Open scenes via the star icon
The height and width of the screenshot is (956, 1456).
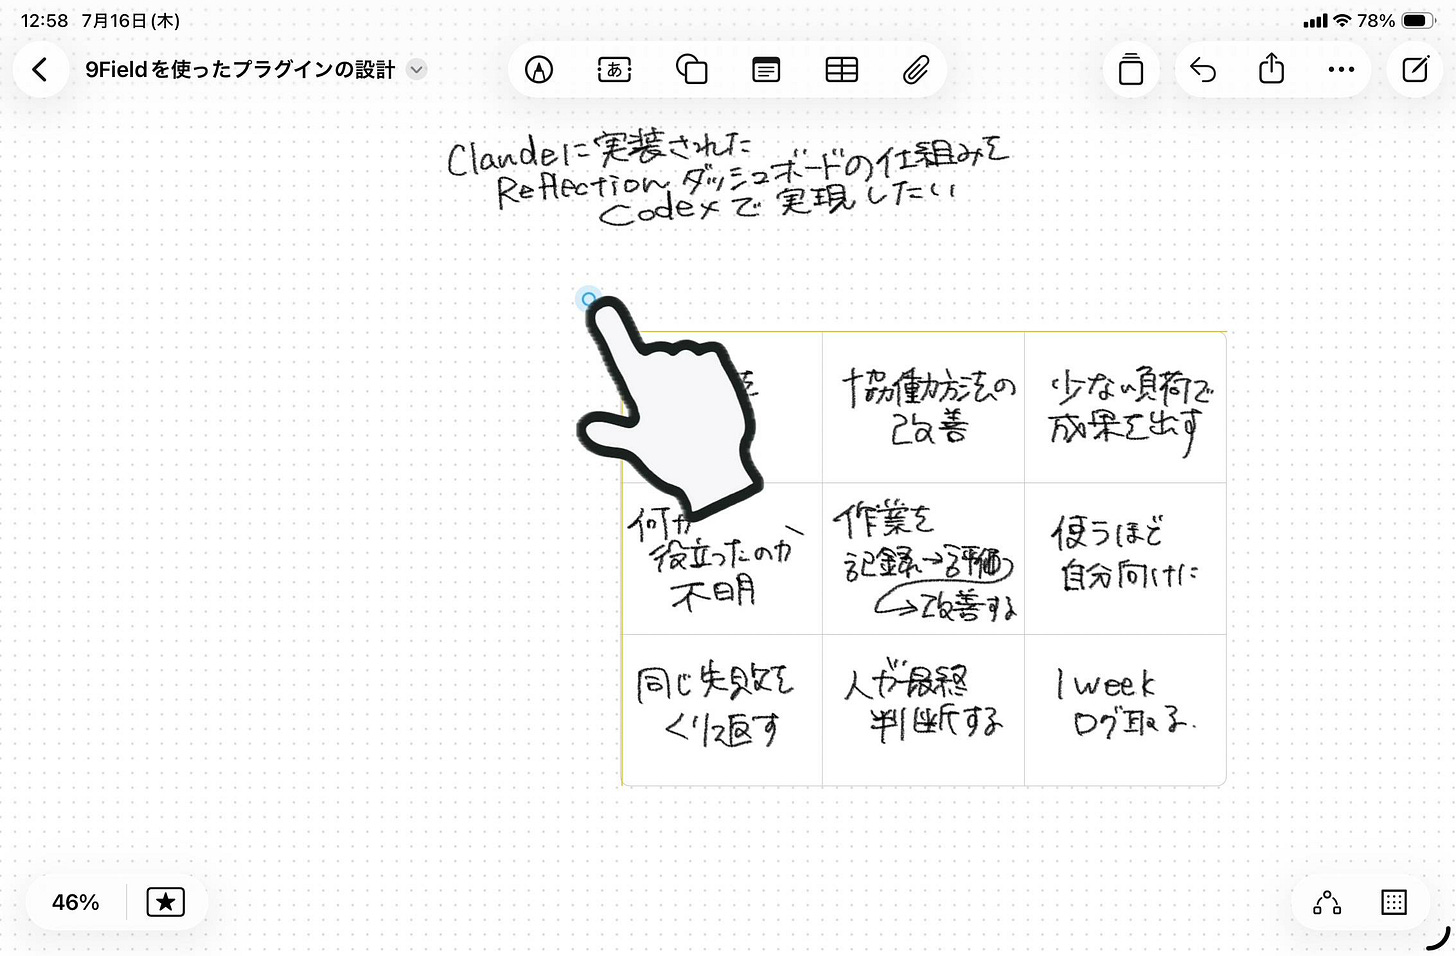click(x=166, y=902)
